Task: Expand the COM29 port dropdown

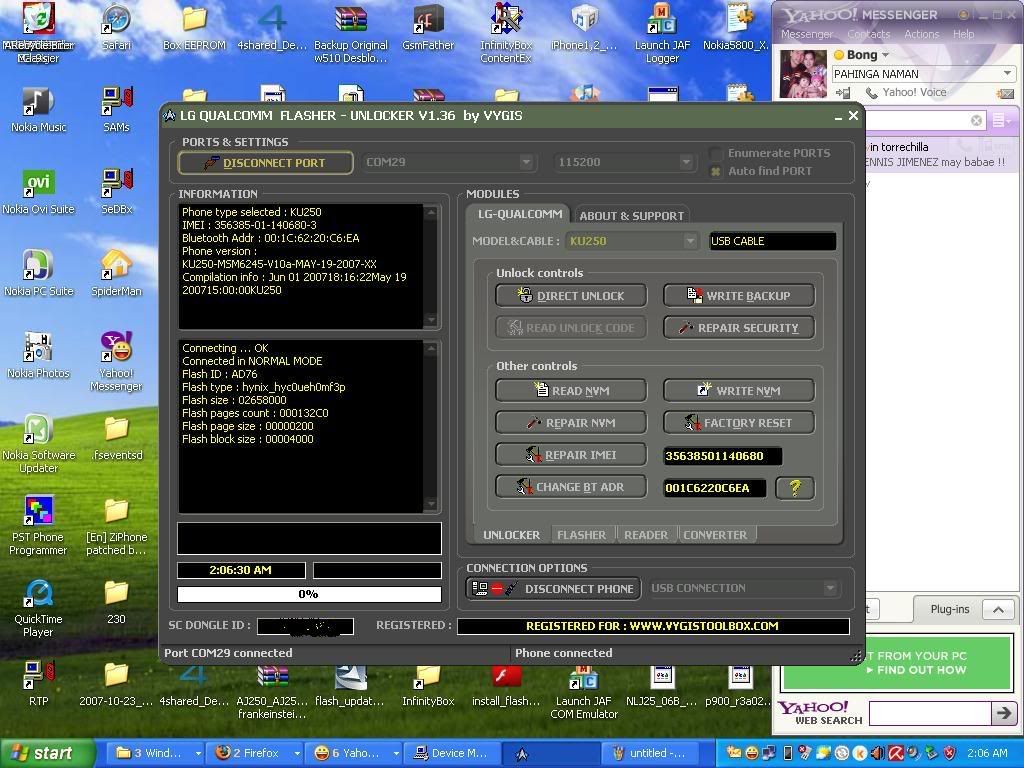Action: [526, 162]
